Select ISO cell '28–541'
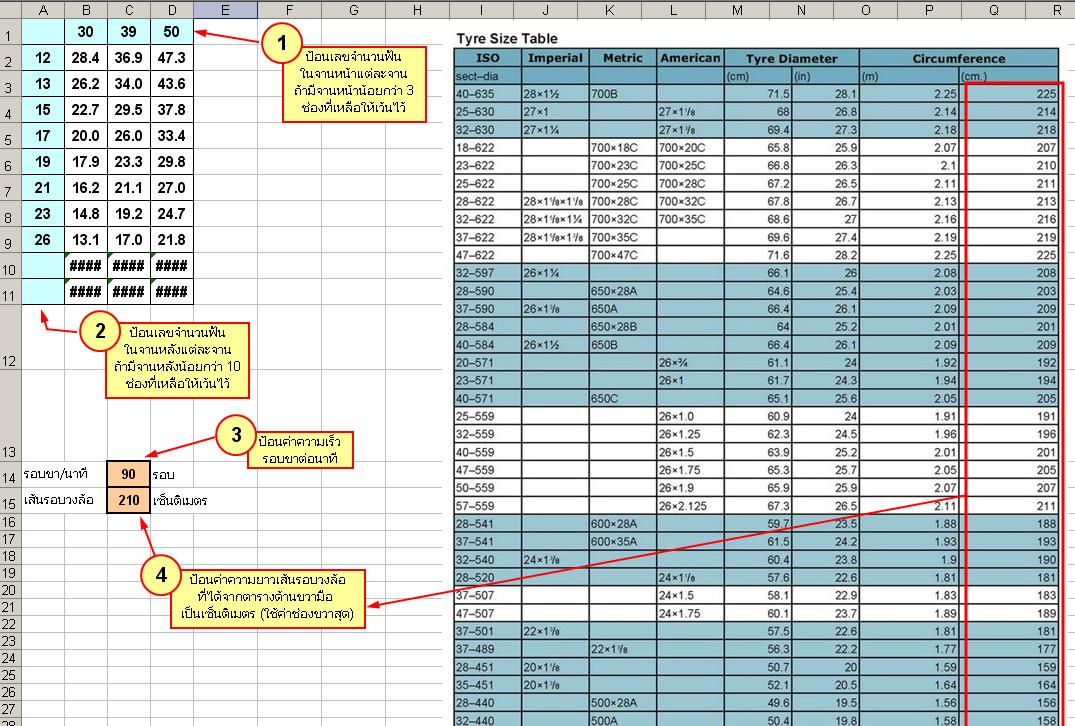Screen dimensions: 1075x726 coord(487,524)
